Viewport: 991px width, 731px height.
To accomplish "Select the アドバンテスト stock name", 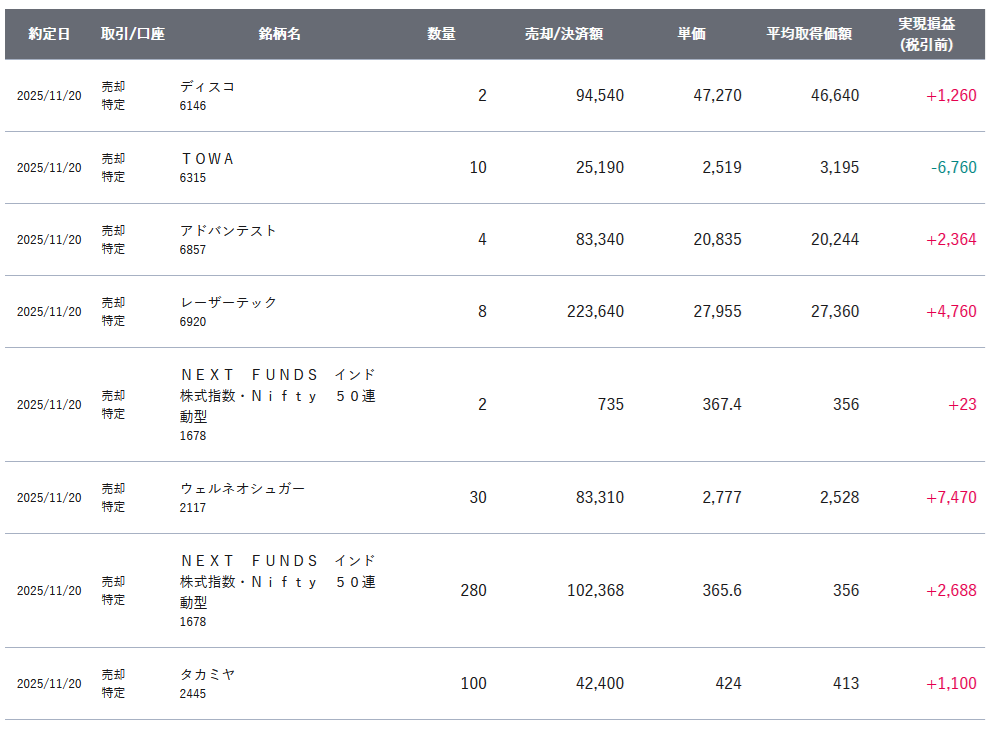I will click(228, 231).
